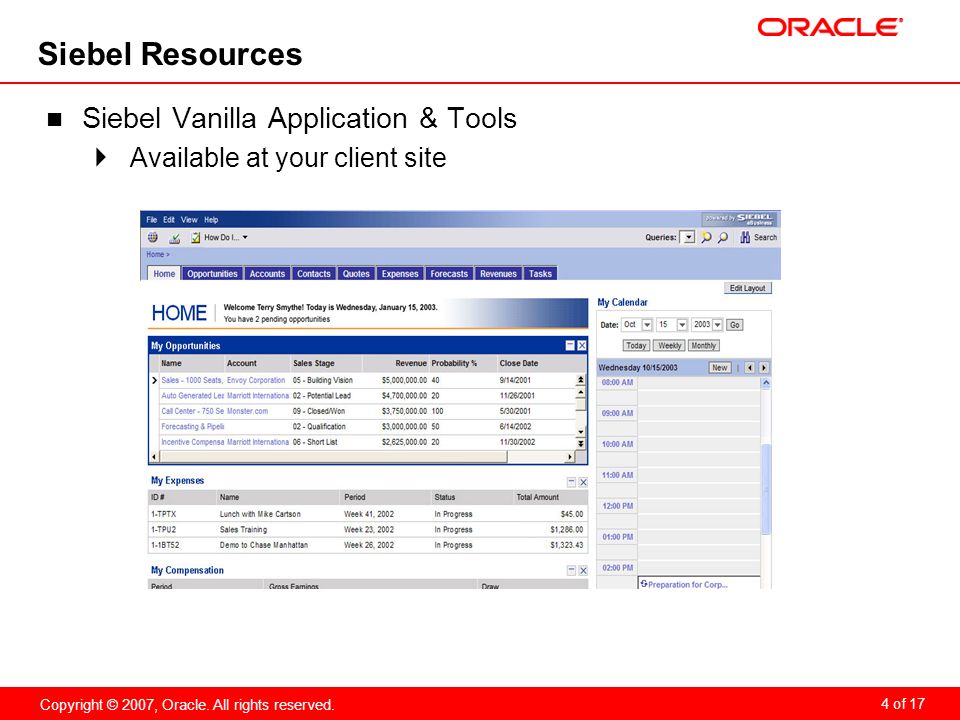Open the Preparation for Corp calendar entry

[688, 585]
